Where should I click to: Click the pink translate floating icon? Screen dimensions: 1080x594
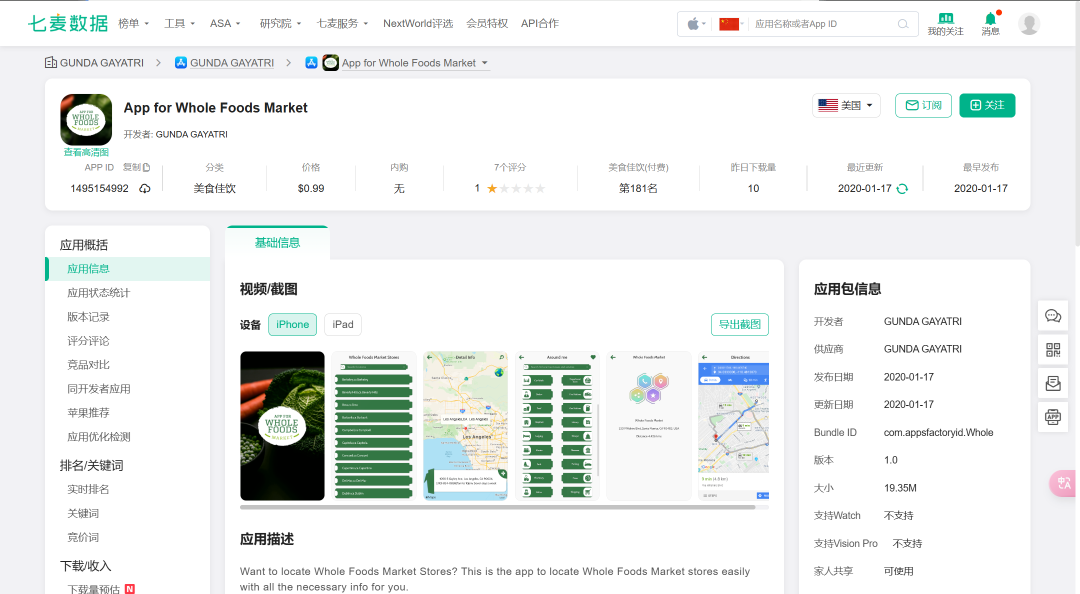pos(1063,483)
